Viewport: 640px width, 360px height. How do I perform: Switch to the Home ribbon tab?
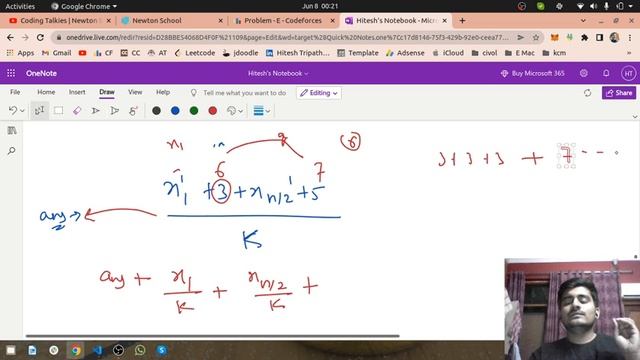point(46,92)
